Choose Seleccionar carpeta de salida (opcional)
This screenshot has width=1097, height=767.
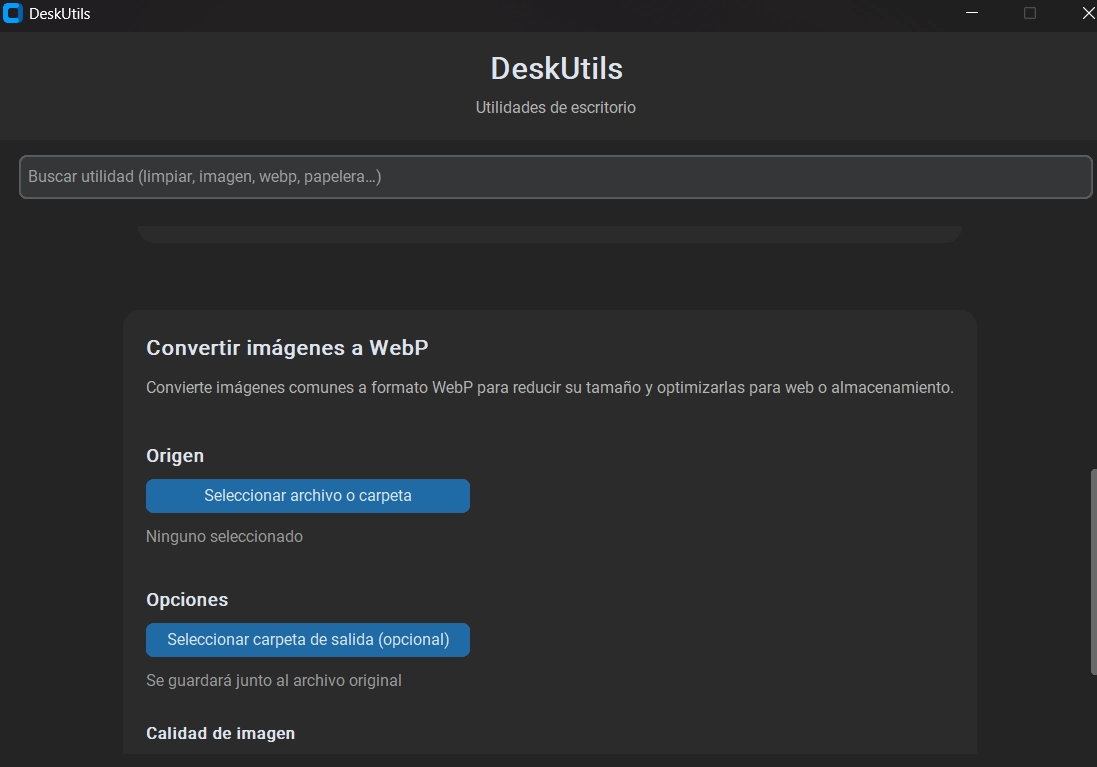tap(308, 640)
